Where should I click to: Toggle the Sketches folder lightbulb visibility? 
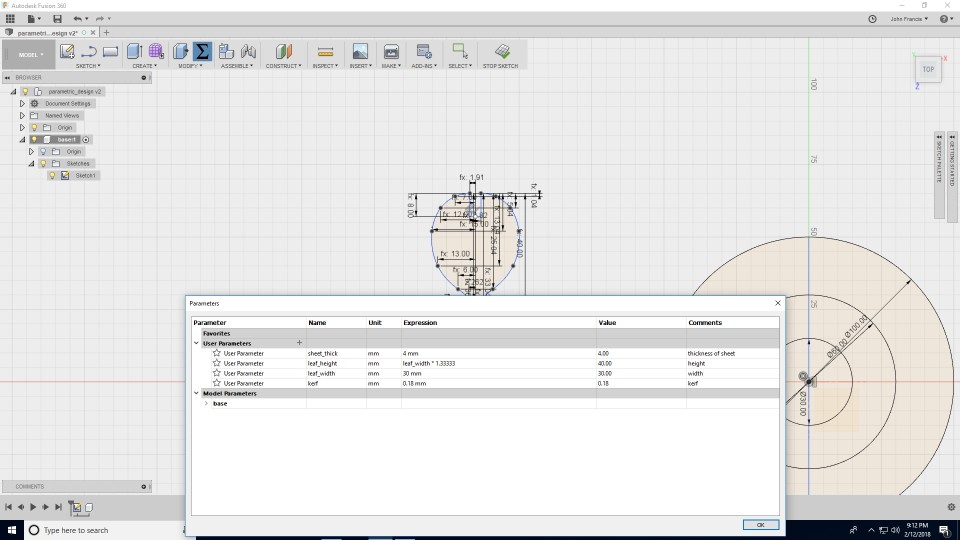click(43, 164)
